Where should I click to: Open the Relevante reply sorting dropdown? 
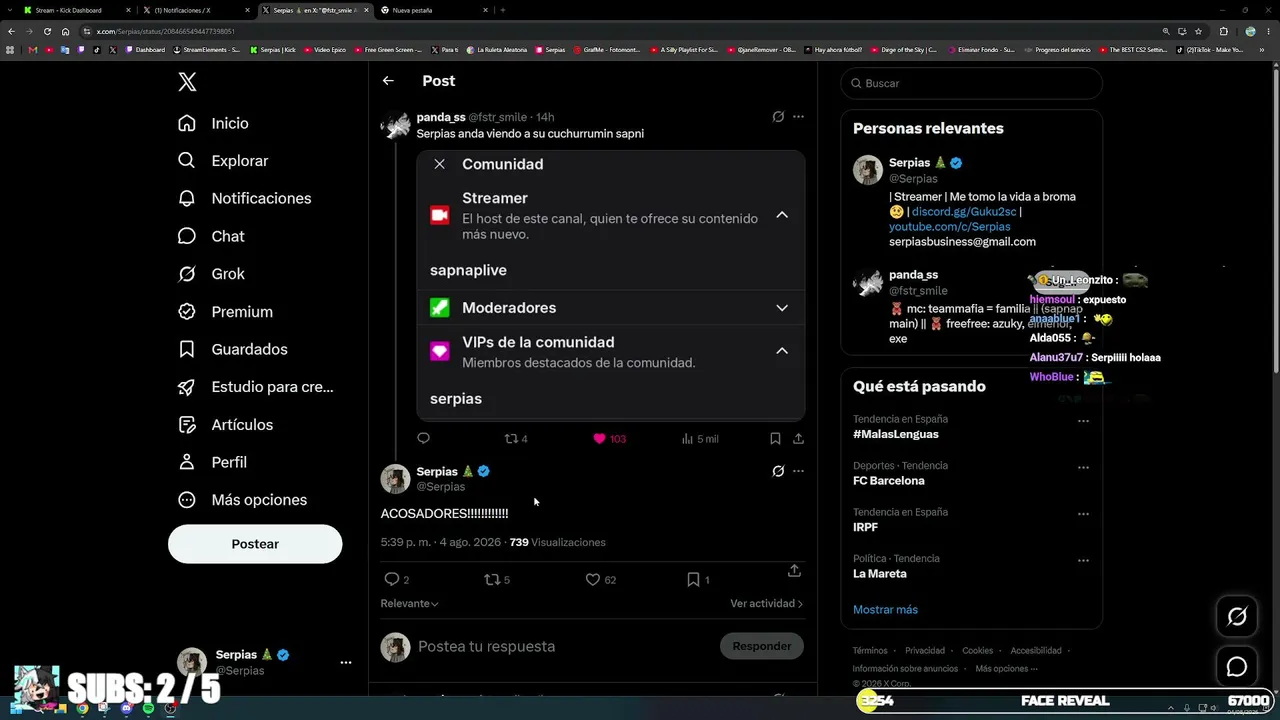click(x=409, y=603)
